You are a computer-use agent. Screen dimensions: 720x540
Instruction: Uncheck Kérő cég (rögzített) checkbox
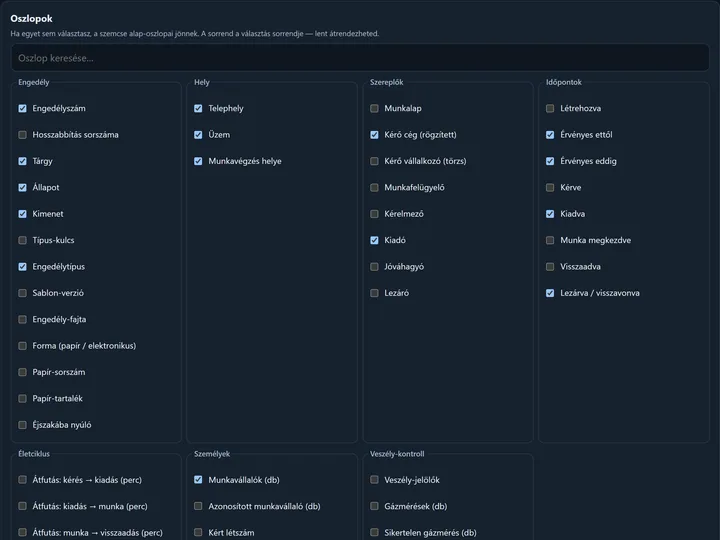coord(374,135)
